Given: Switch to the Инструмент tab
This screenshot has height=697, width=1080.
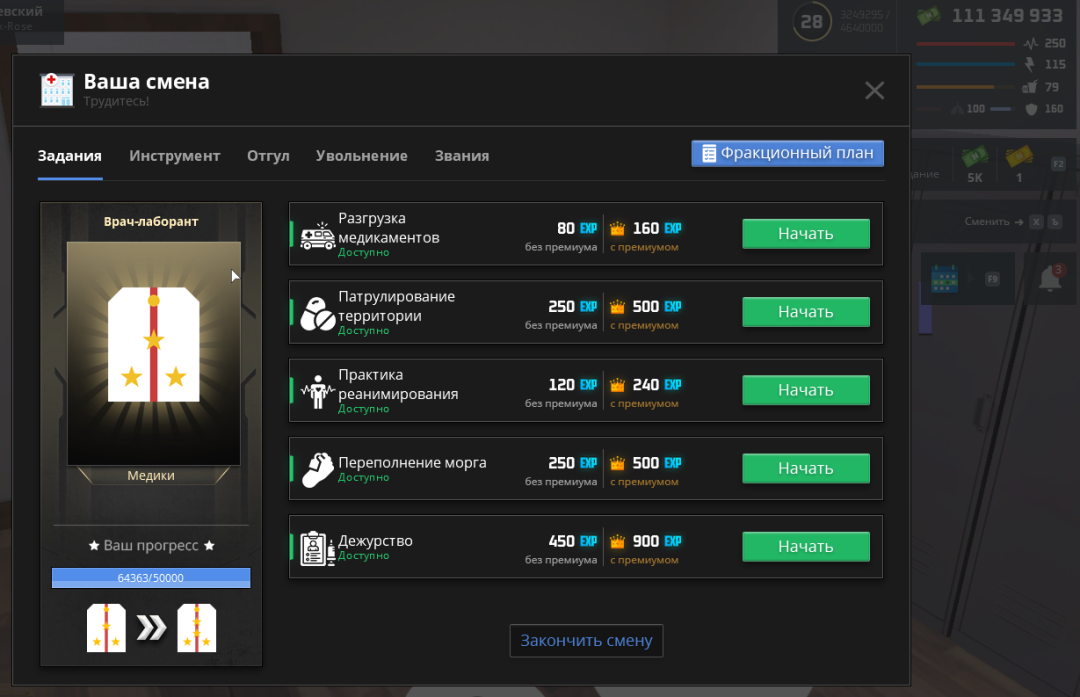Looking at the screenshot, I should 174,156.
